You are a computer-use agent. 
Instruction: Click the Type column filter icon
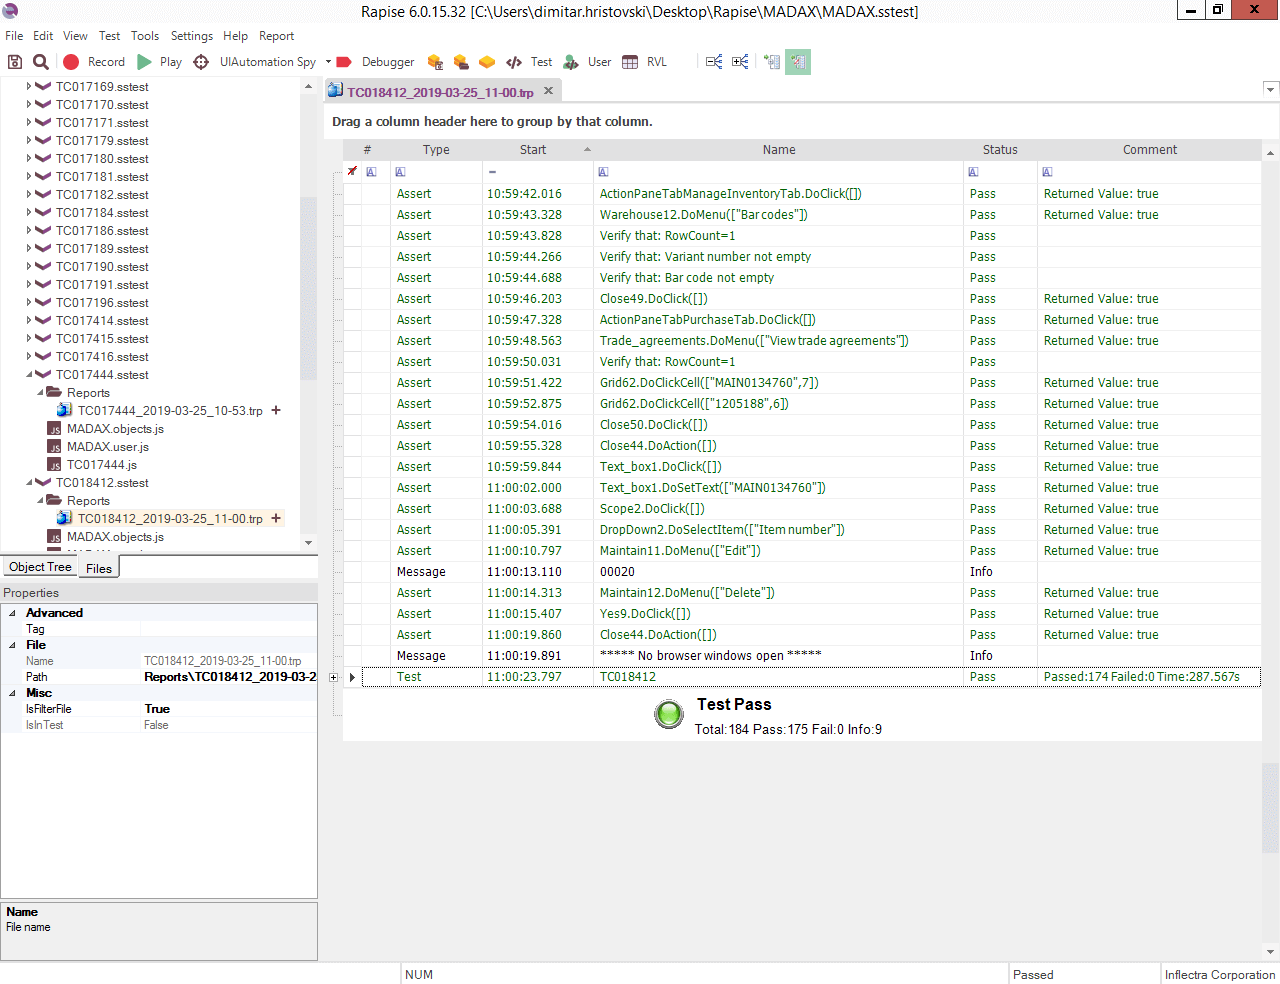[400, 172]
